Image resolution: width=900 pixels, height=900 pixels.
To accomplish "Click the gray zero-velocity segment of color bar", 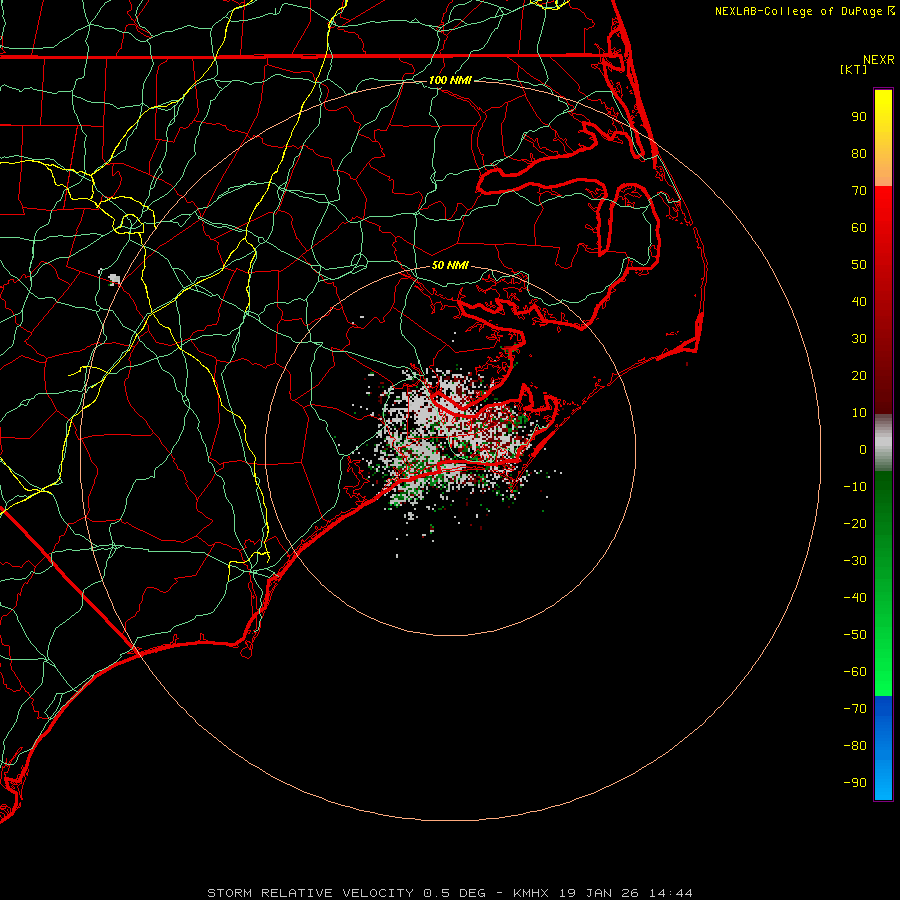I will (883, 443).
